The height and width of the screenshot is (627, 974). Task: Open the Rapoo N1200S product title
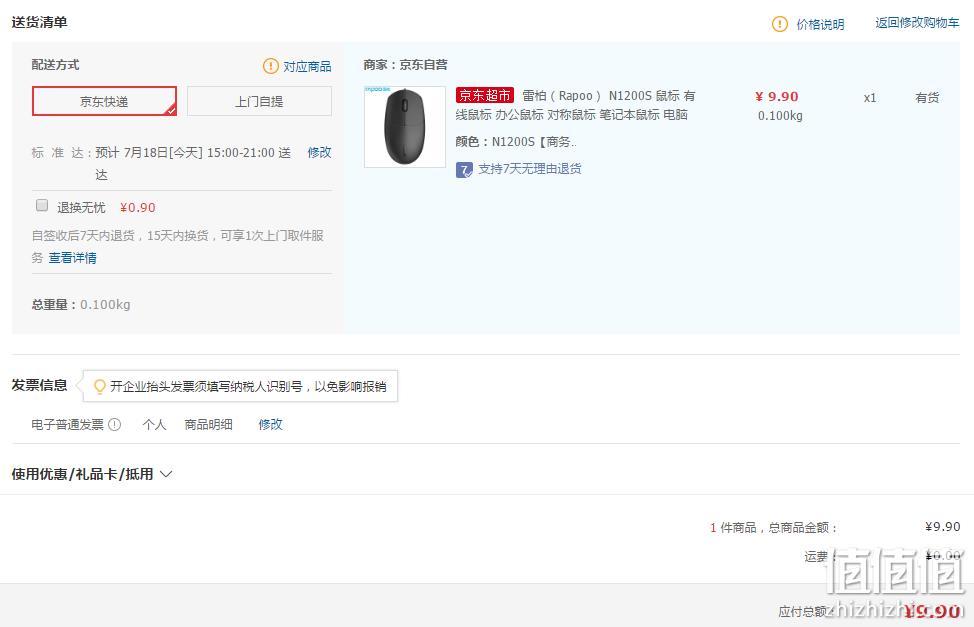(x=575, y=105)
